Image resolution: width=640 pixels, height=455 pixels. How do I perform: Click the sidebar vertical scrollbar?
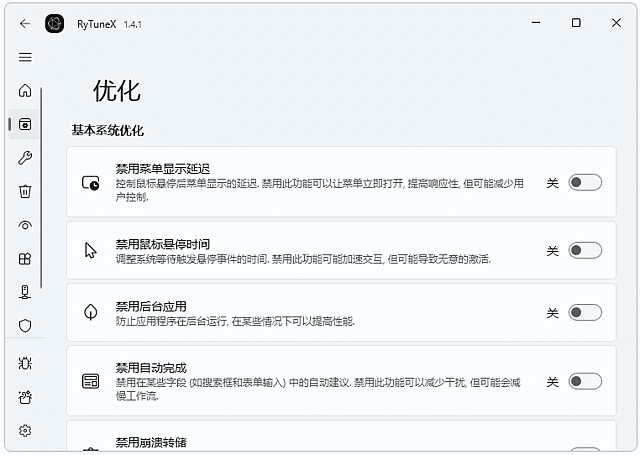[42, 190]
